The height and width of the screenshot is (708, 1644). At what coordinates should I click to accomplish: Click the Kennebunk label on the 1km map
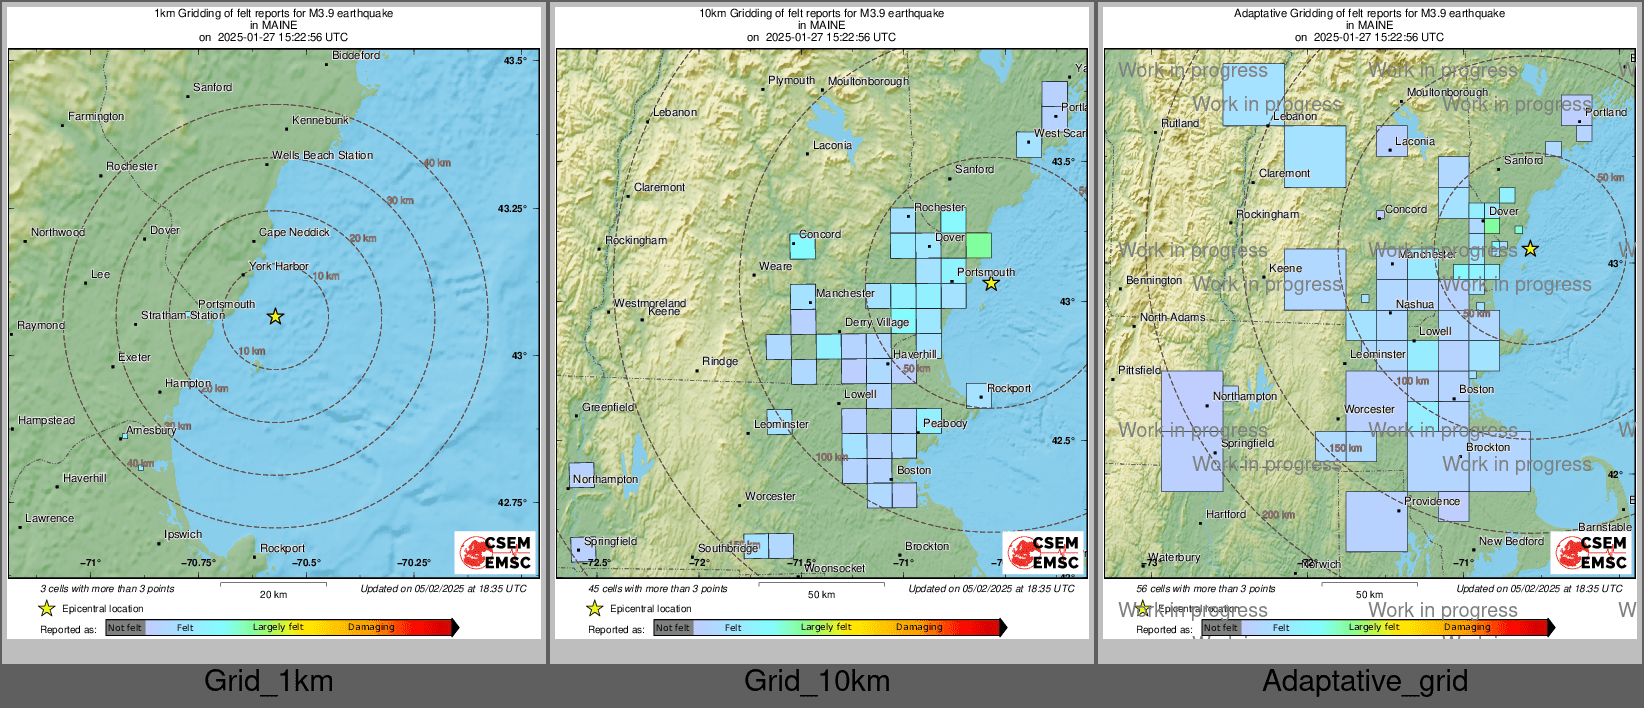point(320,120)
